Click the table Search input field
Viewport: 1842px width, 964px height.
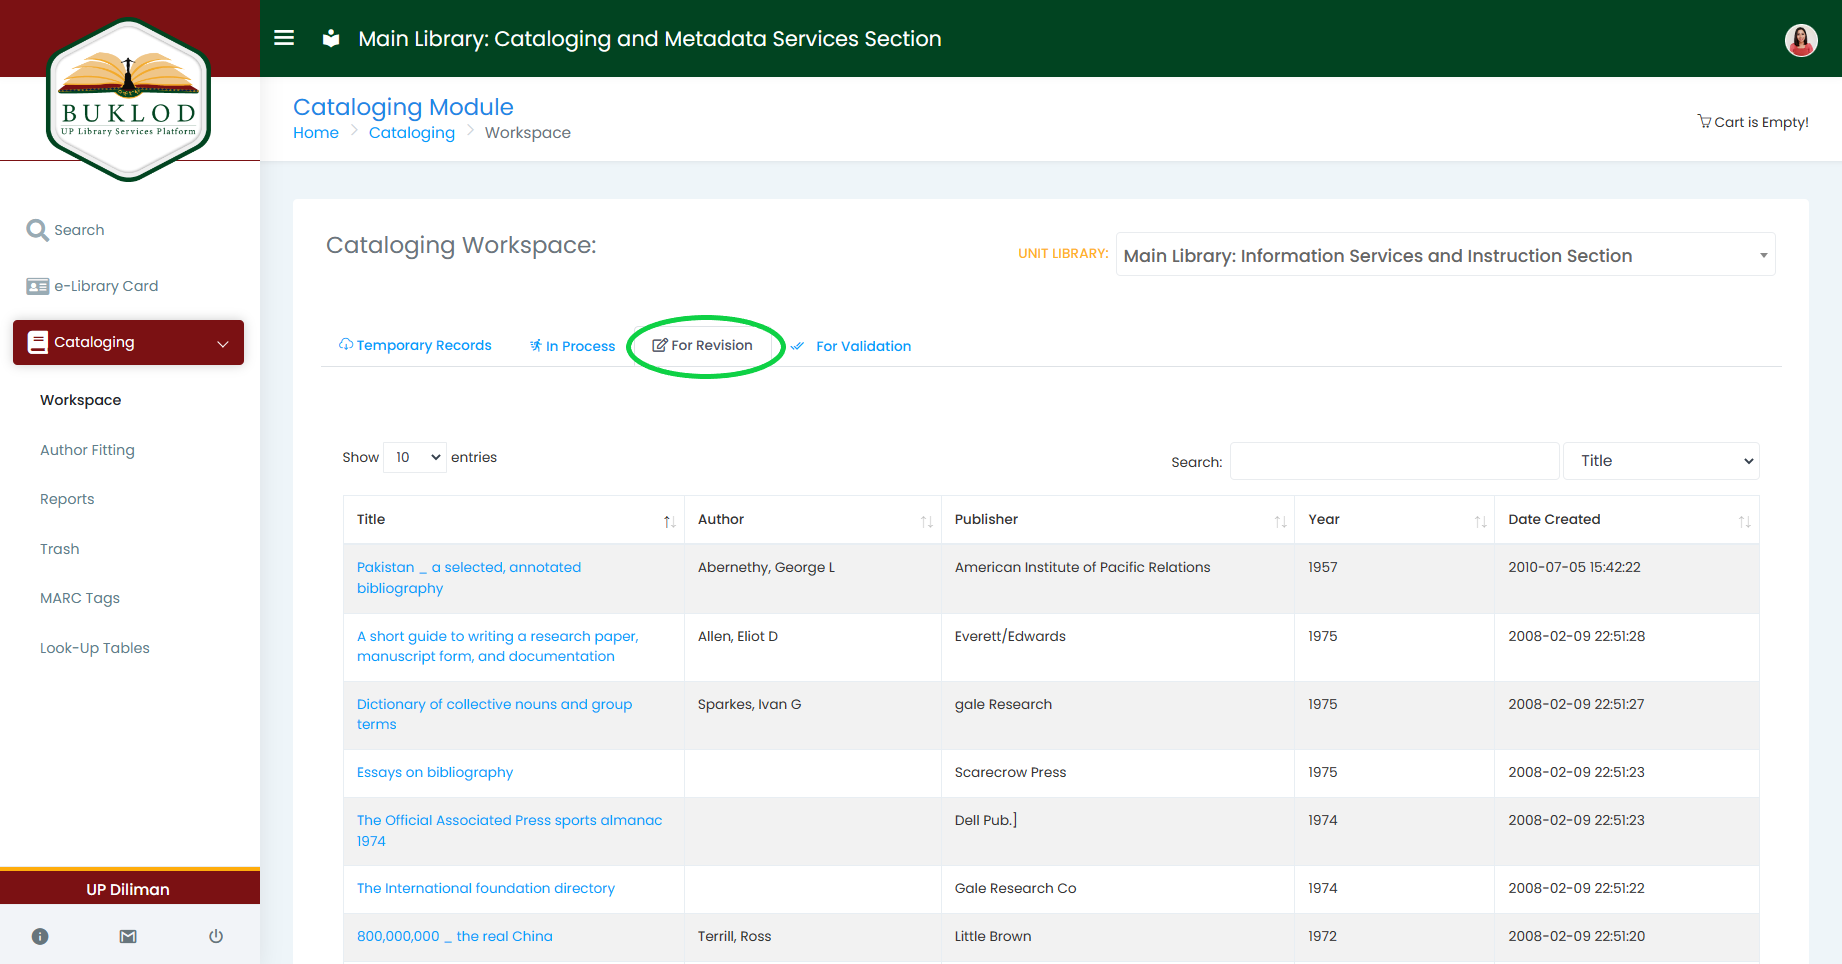coord(1394,461)
